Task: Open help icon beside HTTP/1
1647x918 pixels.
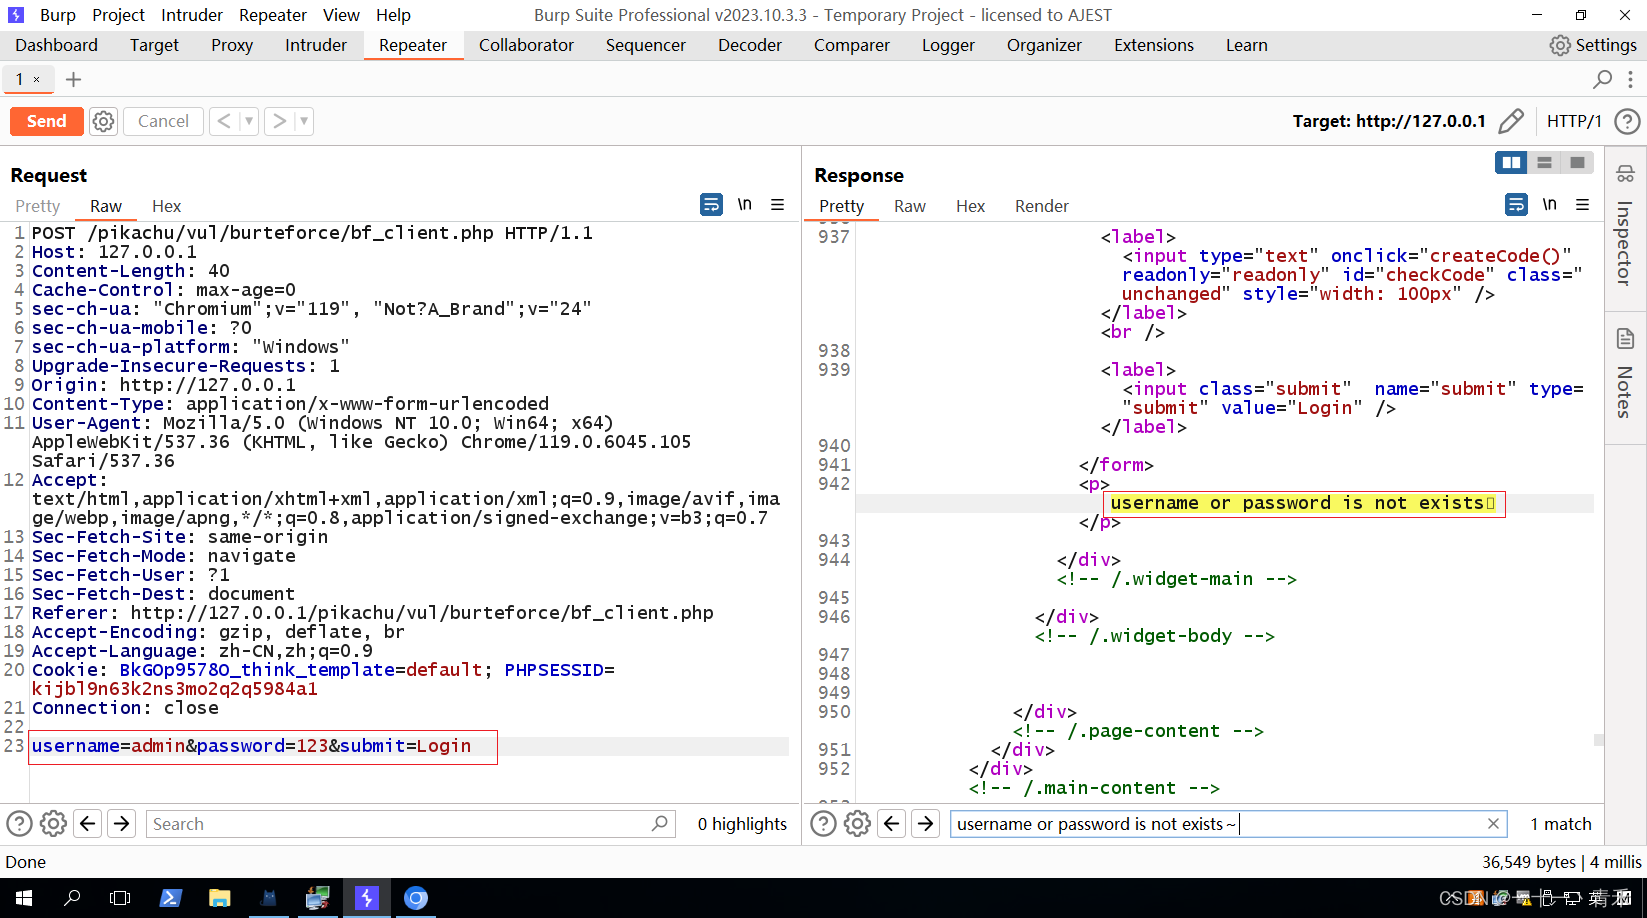Action: pyautogui.click(x=1627, y=121)
